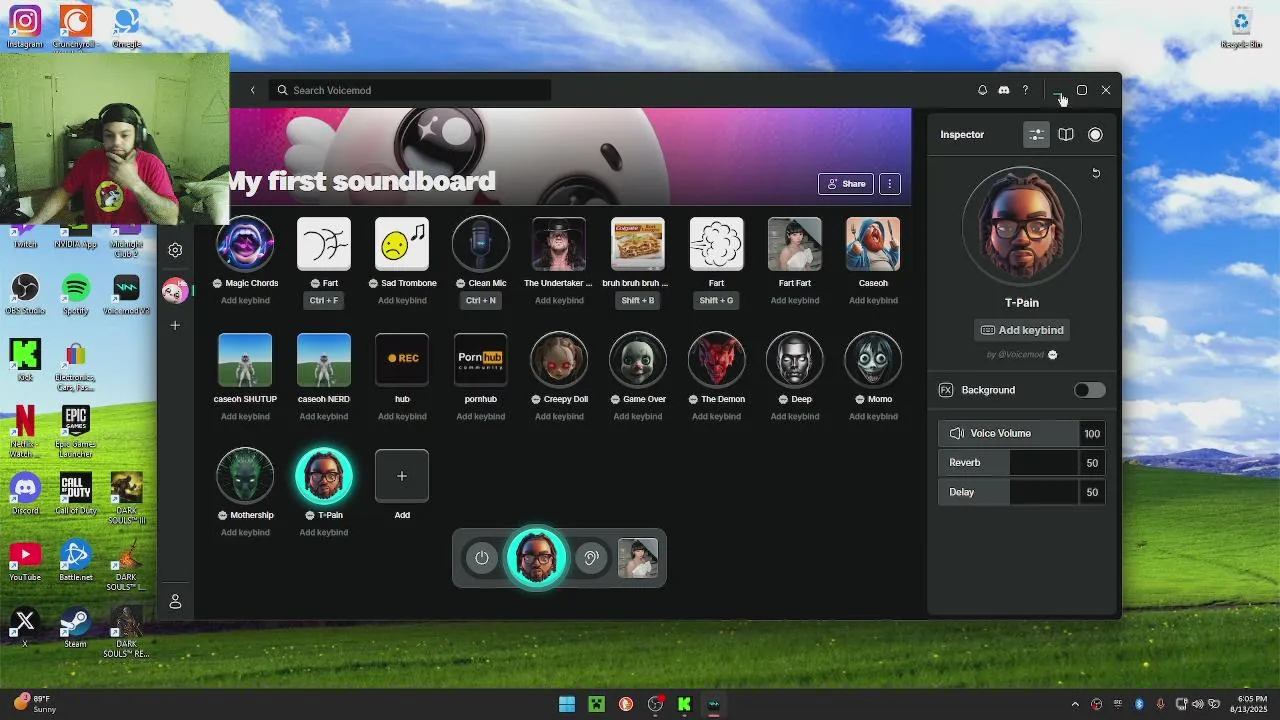Mute voice using Voice Volume speaker icon

pyautogui.click(x=956, y=433)
